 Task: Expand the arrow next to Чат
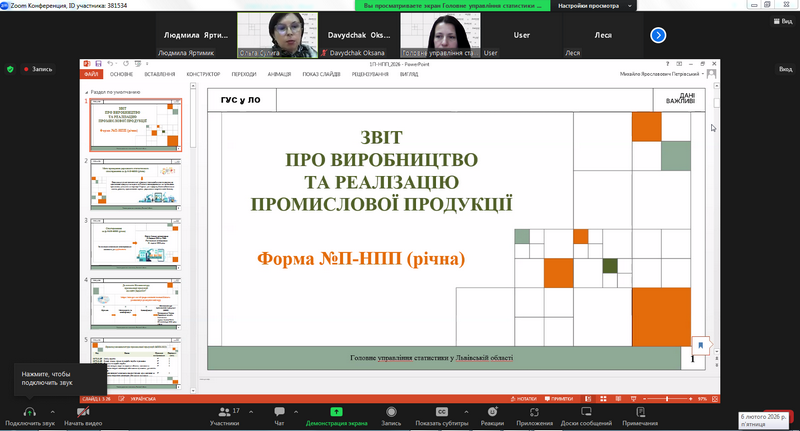pos(296,411)
